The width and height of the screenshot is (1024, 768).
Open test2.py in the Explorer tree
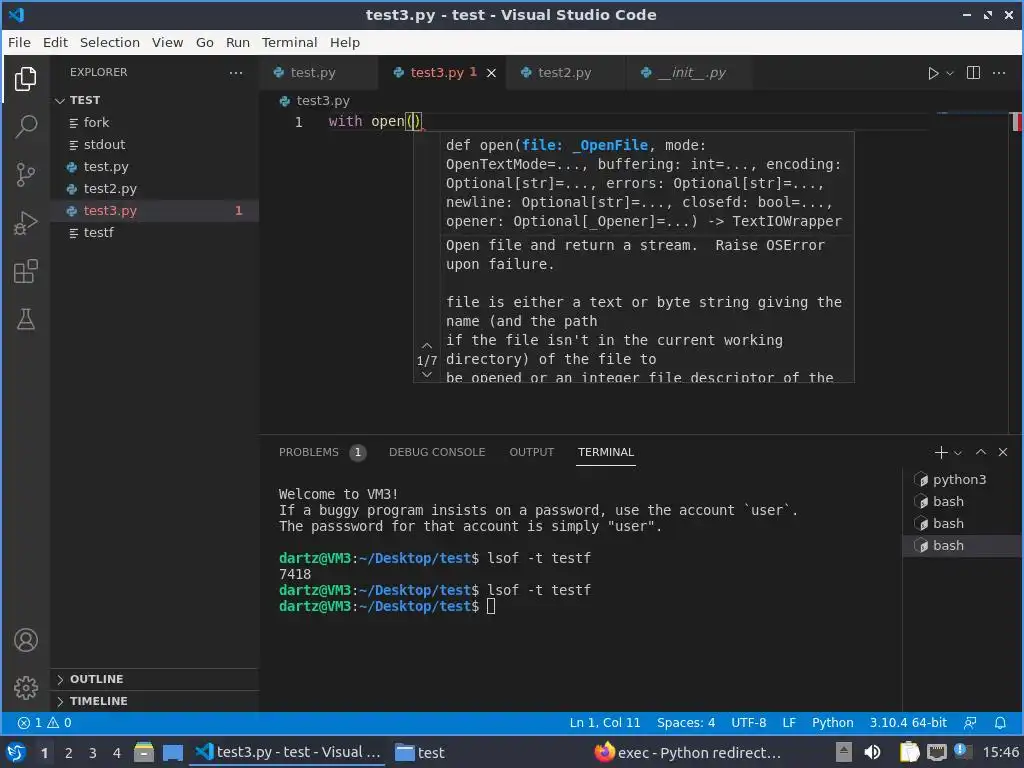155,189
